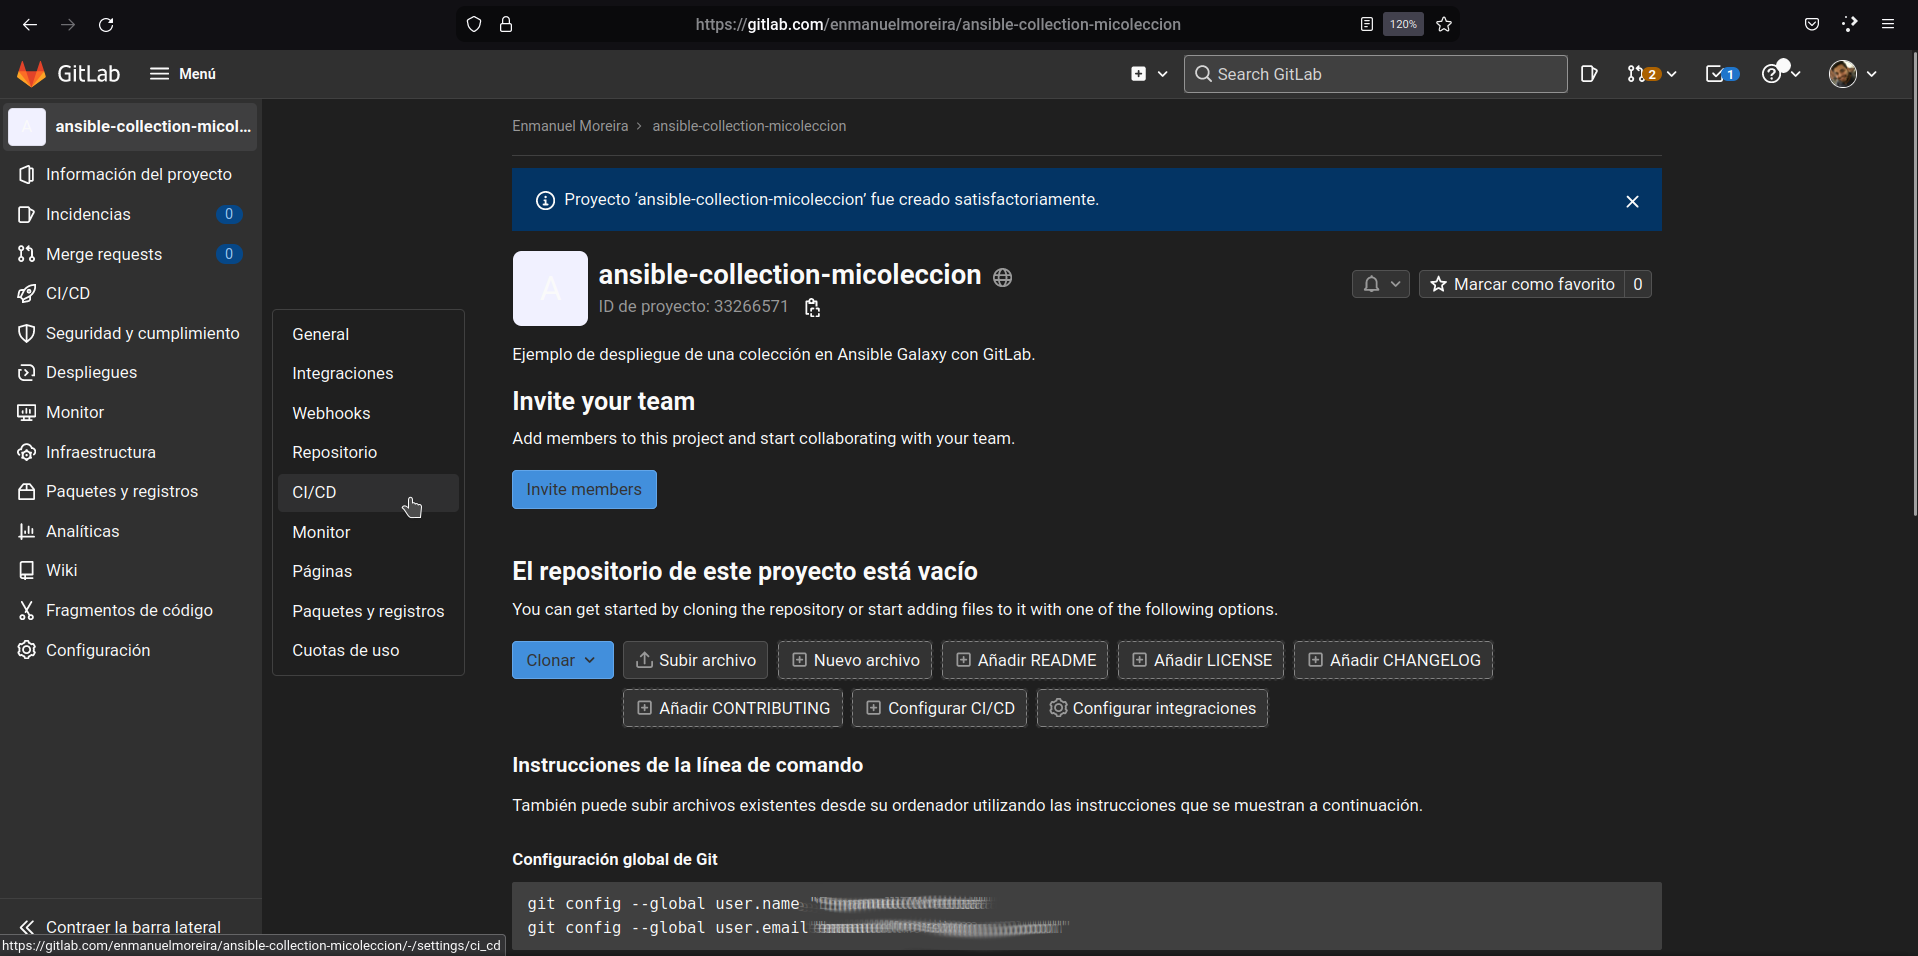The image size is (1918, 956).
Task: Open Merge requests in the sidebar
Action: 130,254
